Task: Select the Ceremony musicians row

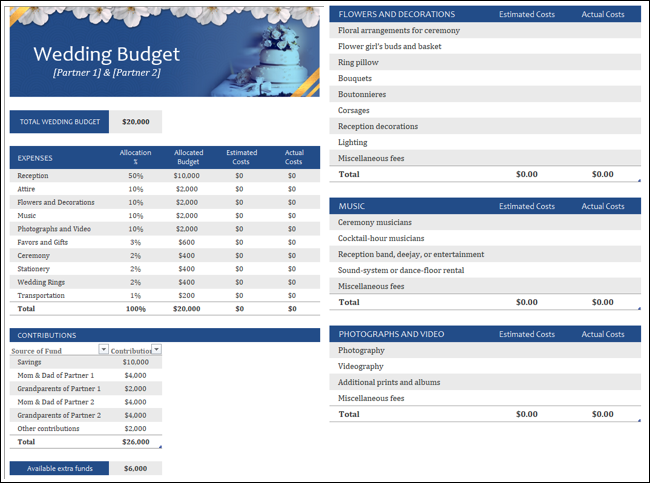Action: tap(485, 222)
